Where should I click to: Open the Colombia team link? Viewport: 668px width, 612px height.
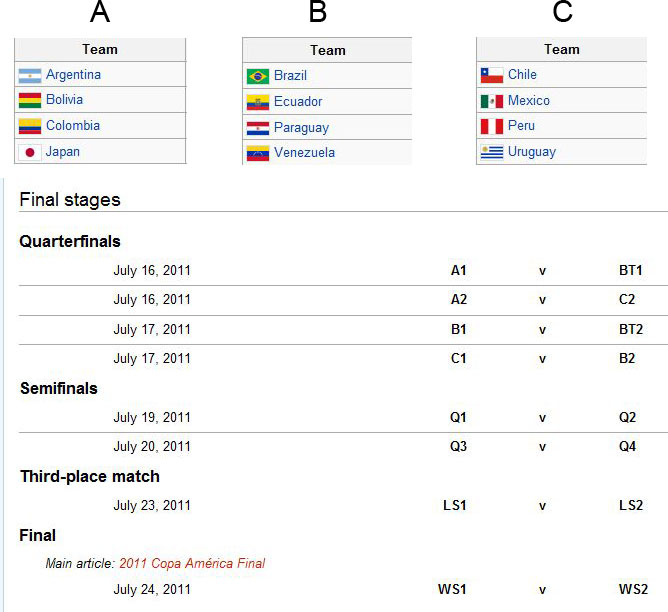(x=73, y=126)
